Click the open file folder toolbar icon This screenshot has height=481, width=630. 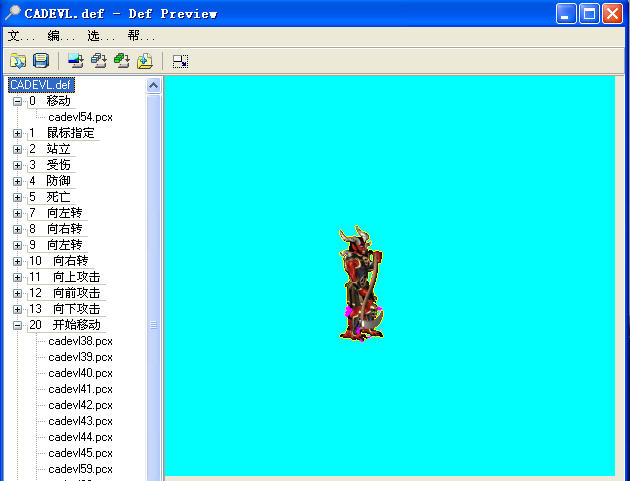(x=18, y=61)
